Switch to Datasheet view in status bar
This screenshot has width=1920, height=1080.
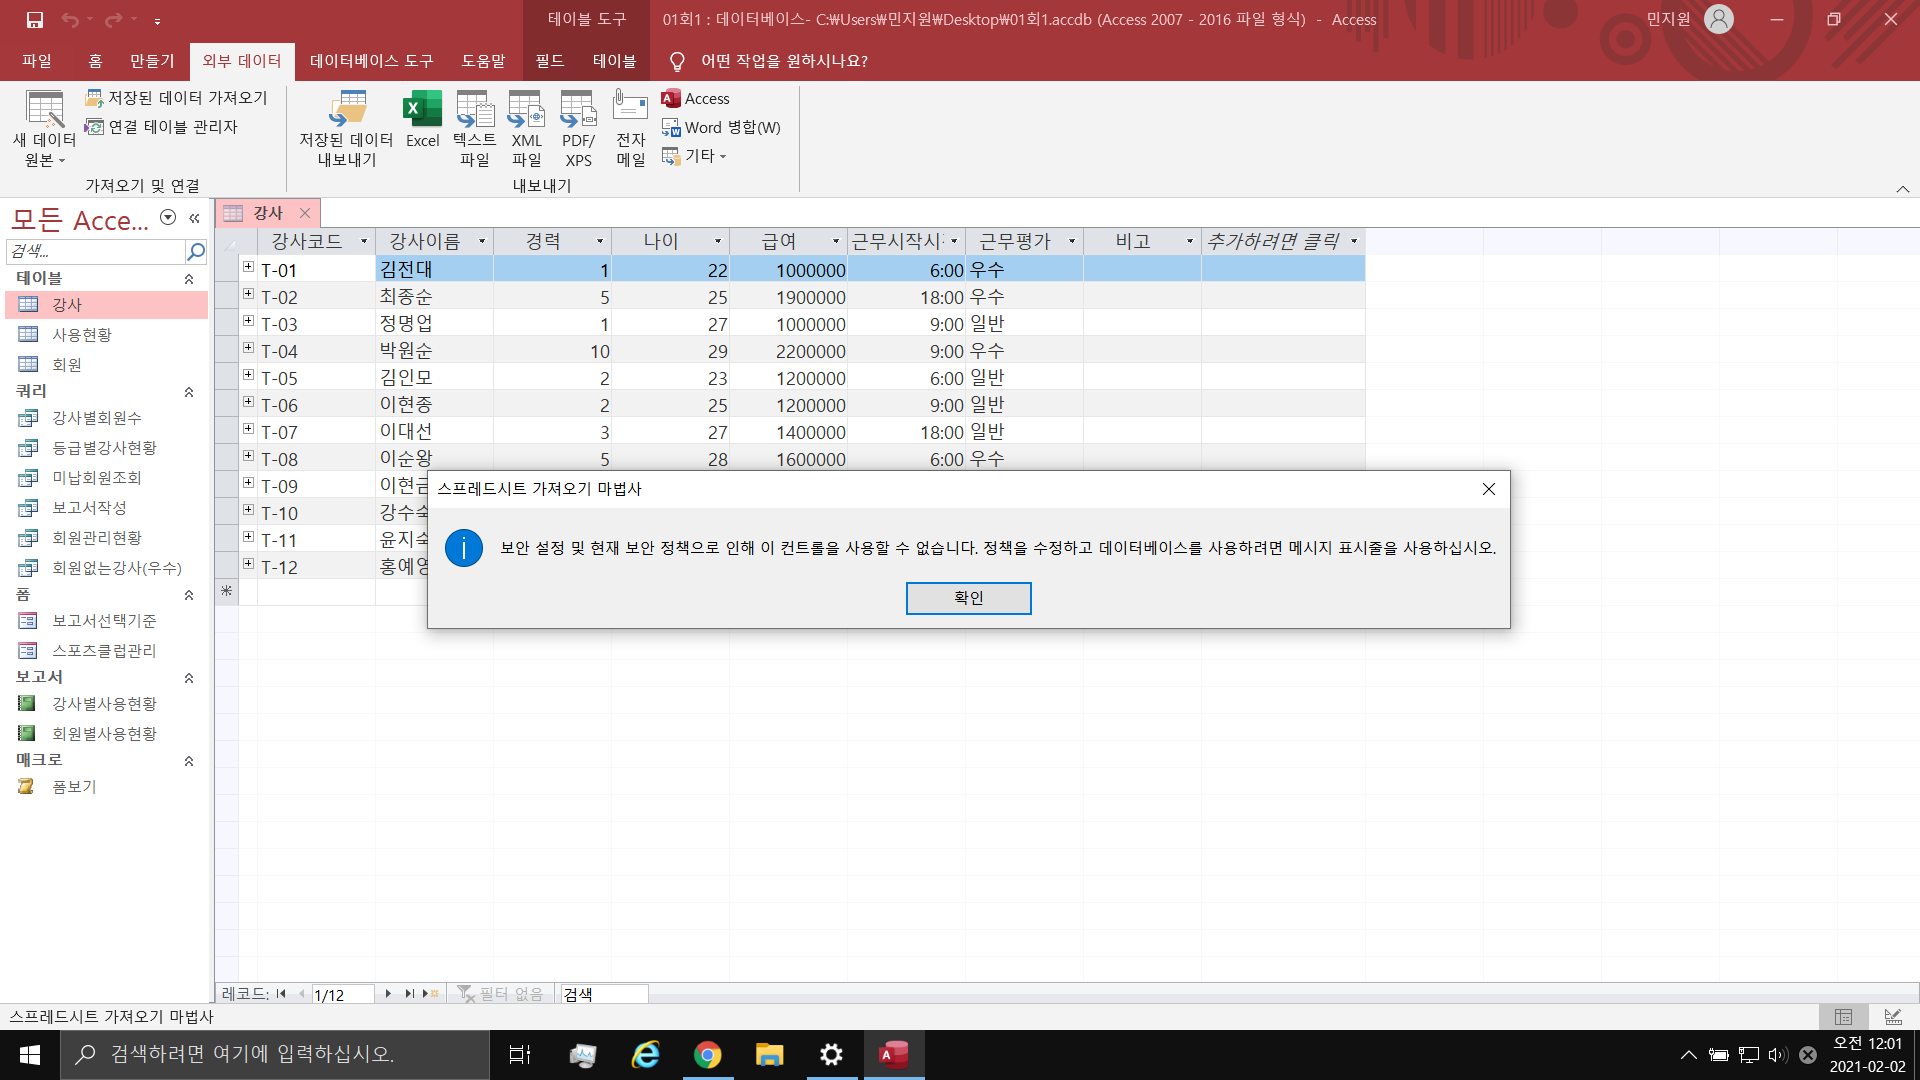coord(1843,1016)
